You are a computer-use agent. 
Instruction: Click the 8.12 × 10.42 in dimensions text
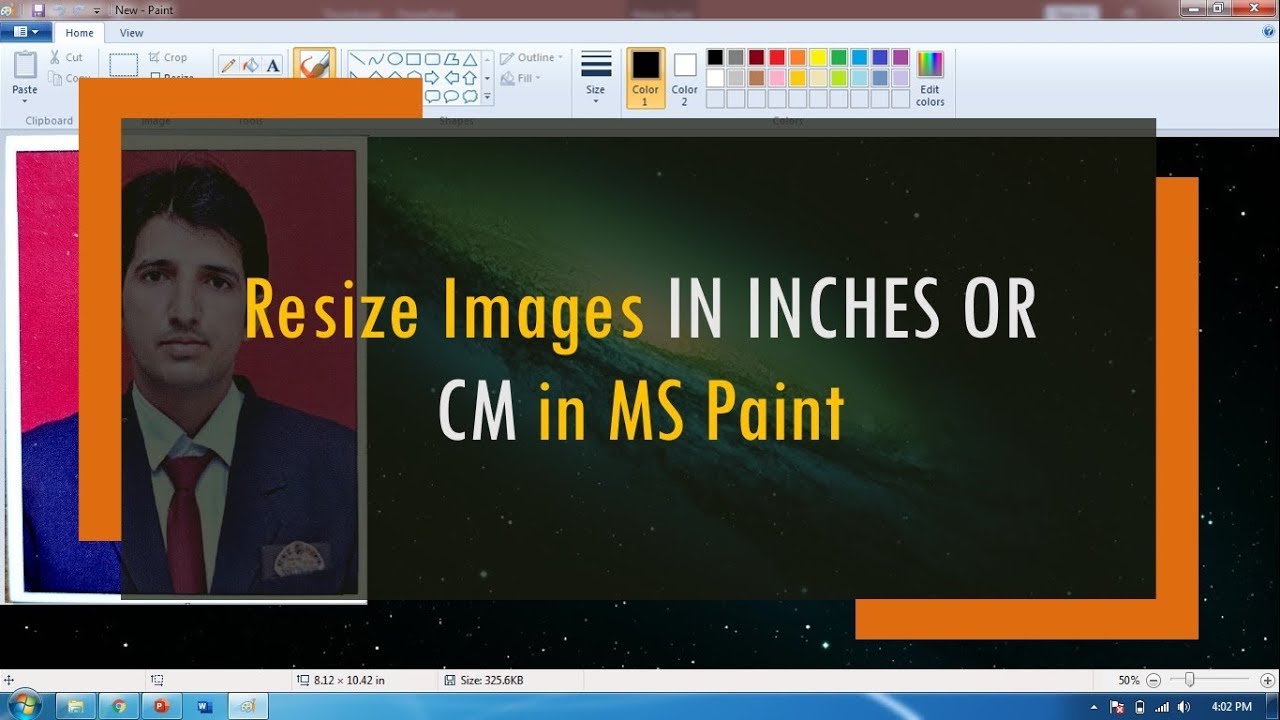[x=349, y=680]
